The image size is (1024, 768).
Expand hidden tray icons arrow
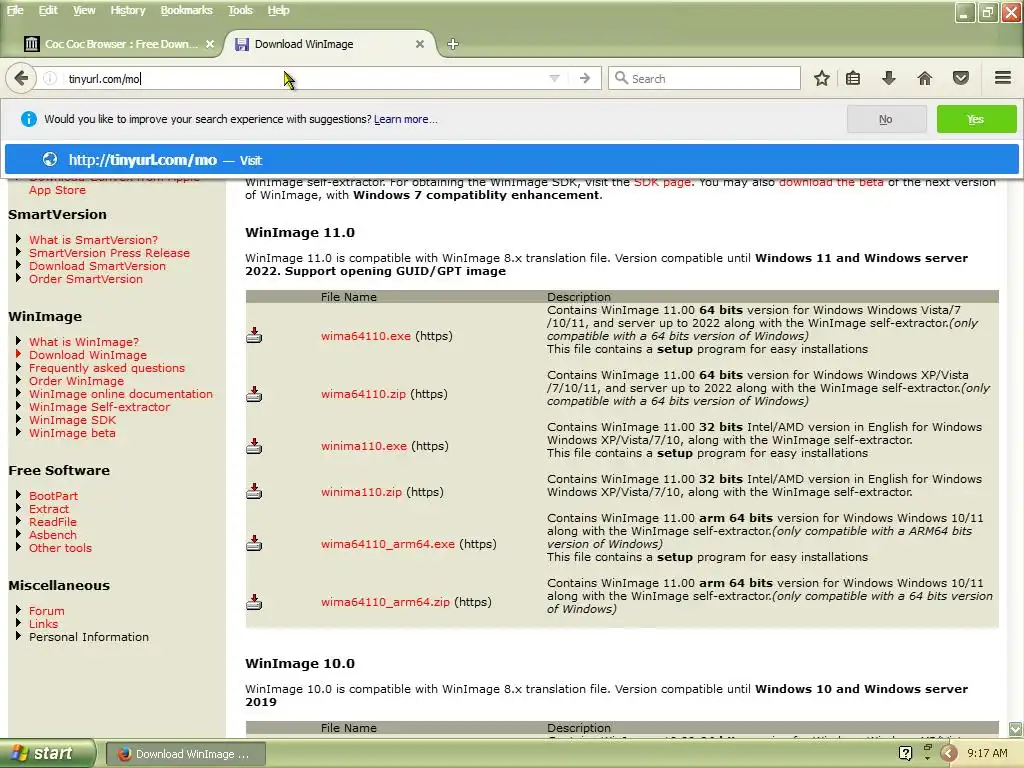click(x=948, y=754)
